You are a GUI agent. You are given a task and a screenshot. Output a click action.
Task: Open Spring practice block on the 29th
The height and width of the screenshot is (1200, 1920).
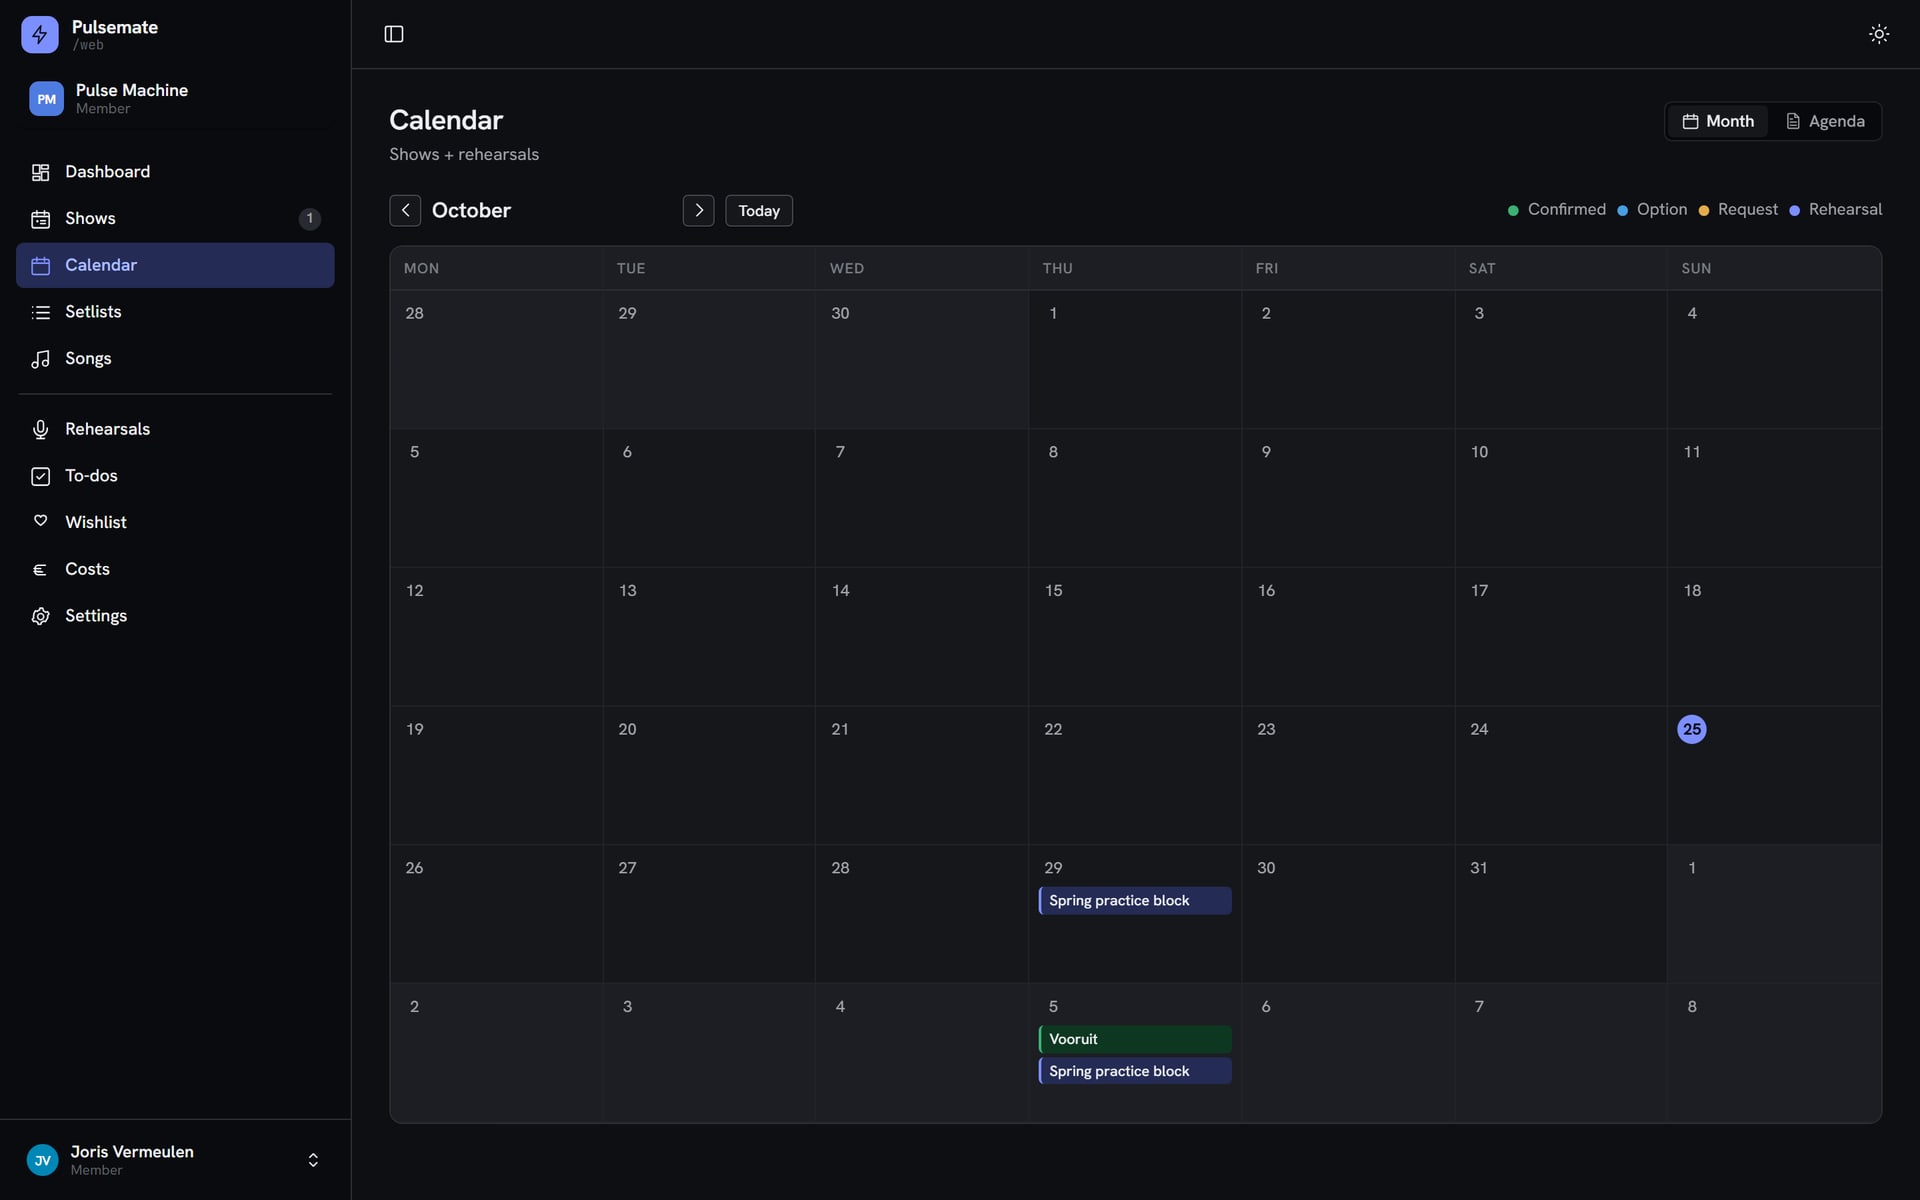click(1135, 900)
